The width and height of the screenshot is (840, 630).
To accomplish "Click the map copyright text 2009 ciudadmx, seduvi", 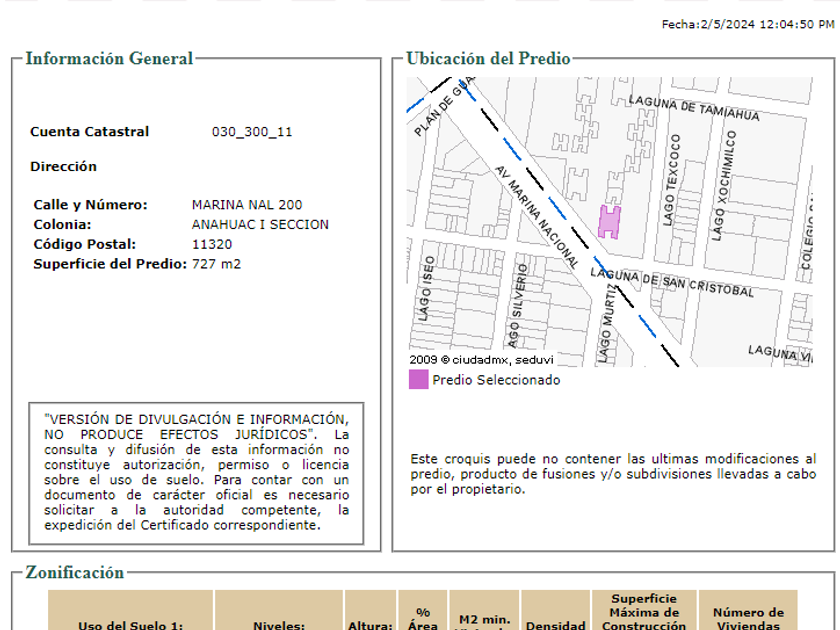I will click(x=481, y=359).
